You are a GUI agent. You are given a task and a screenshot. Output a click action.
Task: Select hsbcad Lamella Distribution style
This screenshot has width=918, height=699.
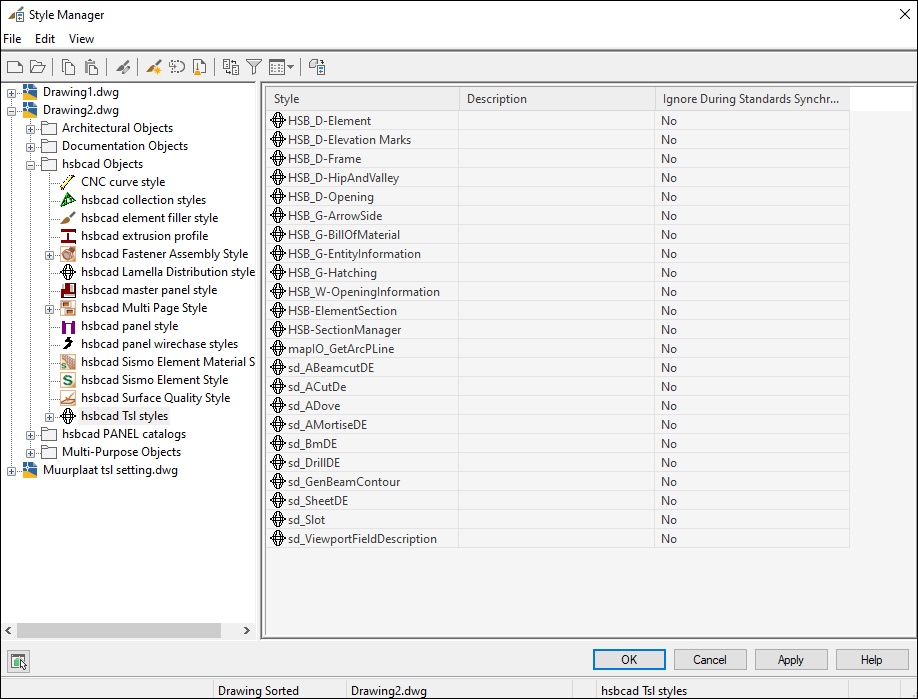pos(168,272)
